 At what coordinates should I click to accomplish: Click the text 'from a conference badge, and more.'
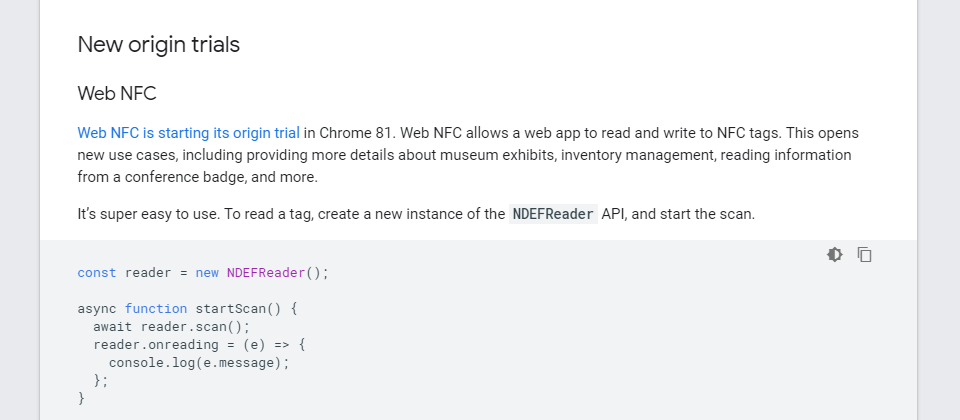click(x=198, y=177)
